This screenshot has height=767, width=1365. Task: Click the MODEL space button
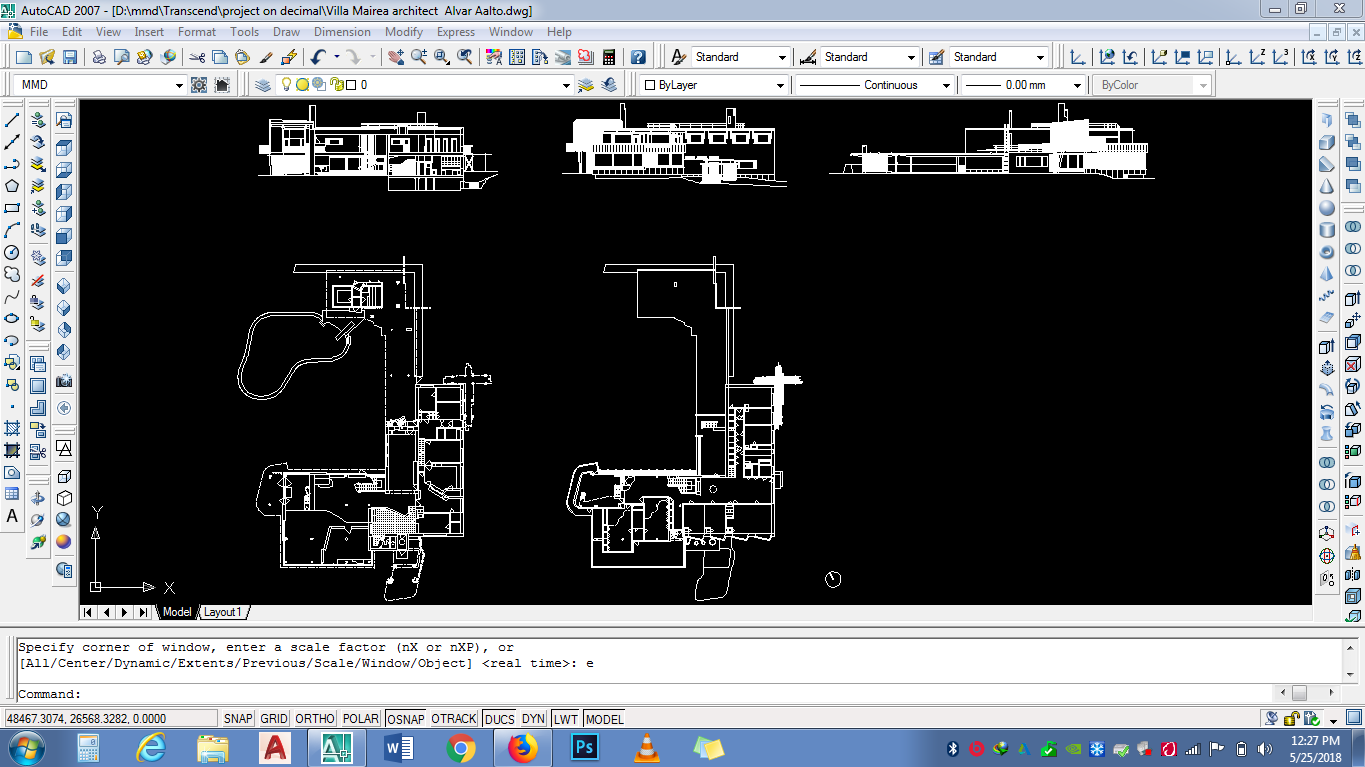pos(604,719)
